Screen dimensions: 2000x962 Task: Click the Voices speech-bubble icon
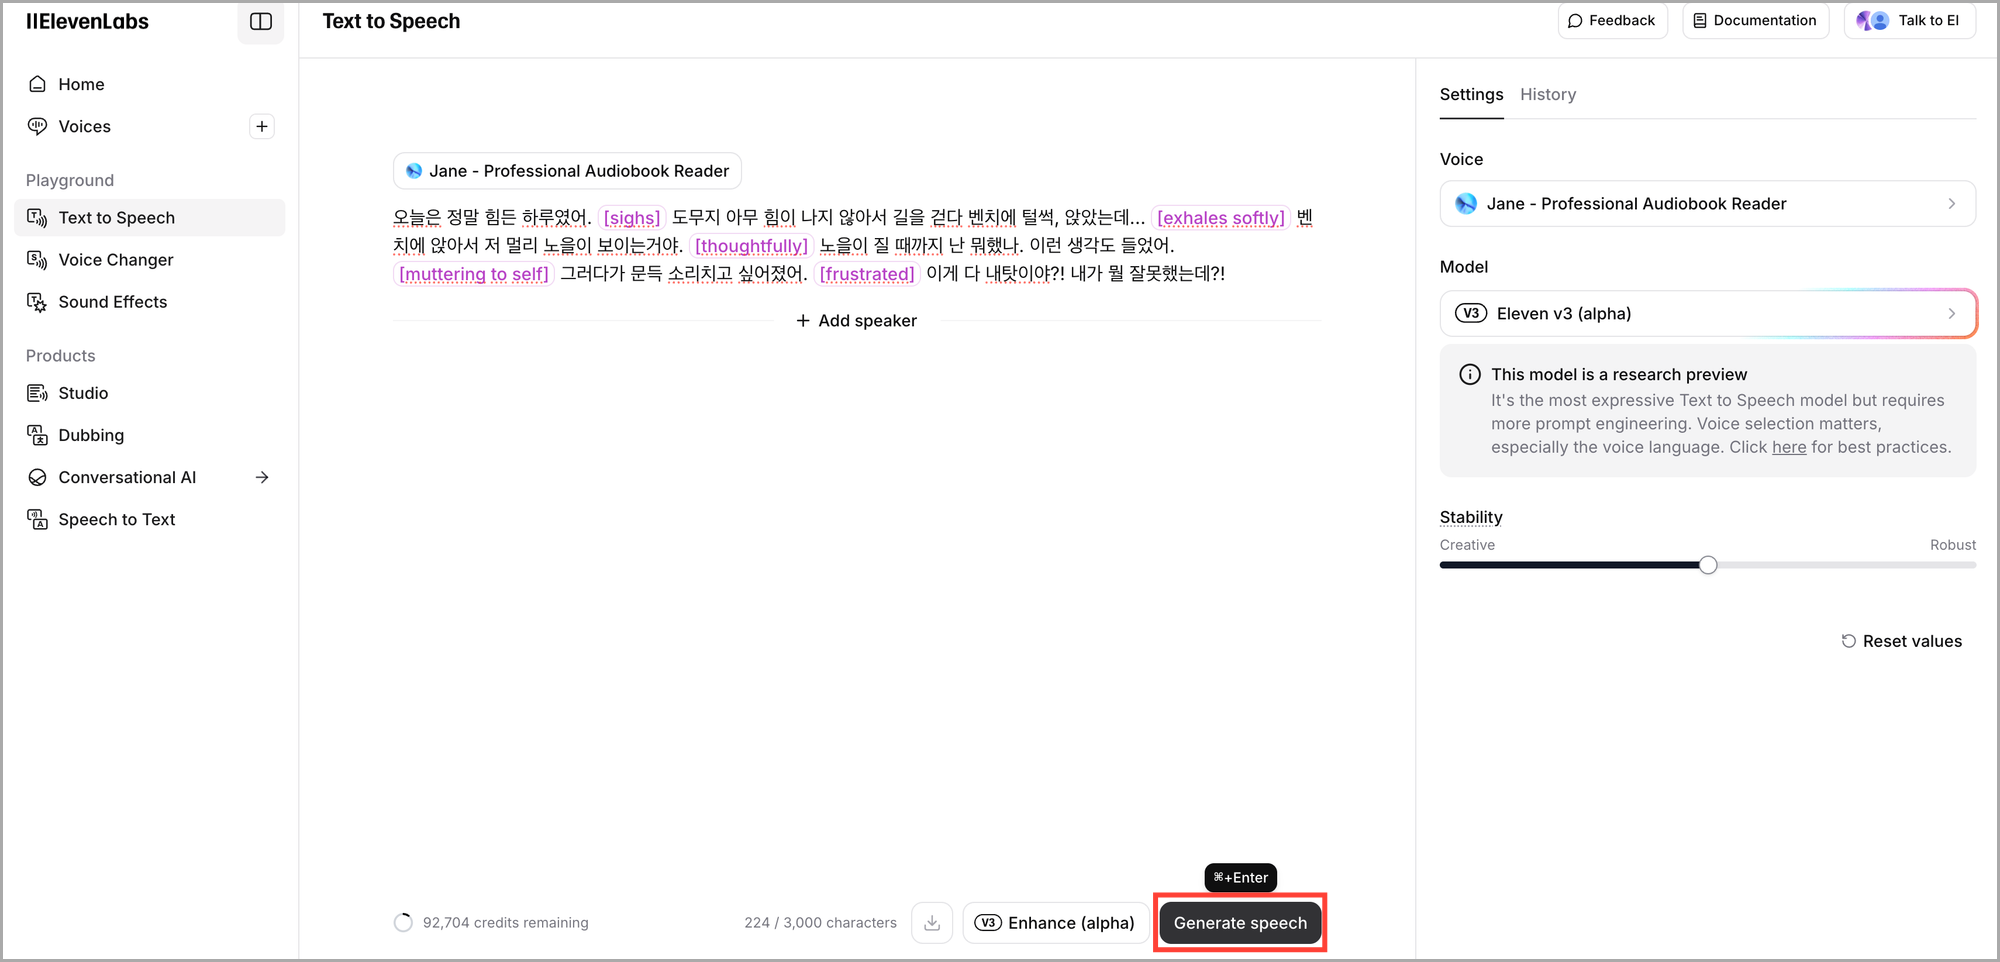tap(37, 126)
